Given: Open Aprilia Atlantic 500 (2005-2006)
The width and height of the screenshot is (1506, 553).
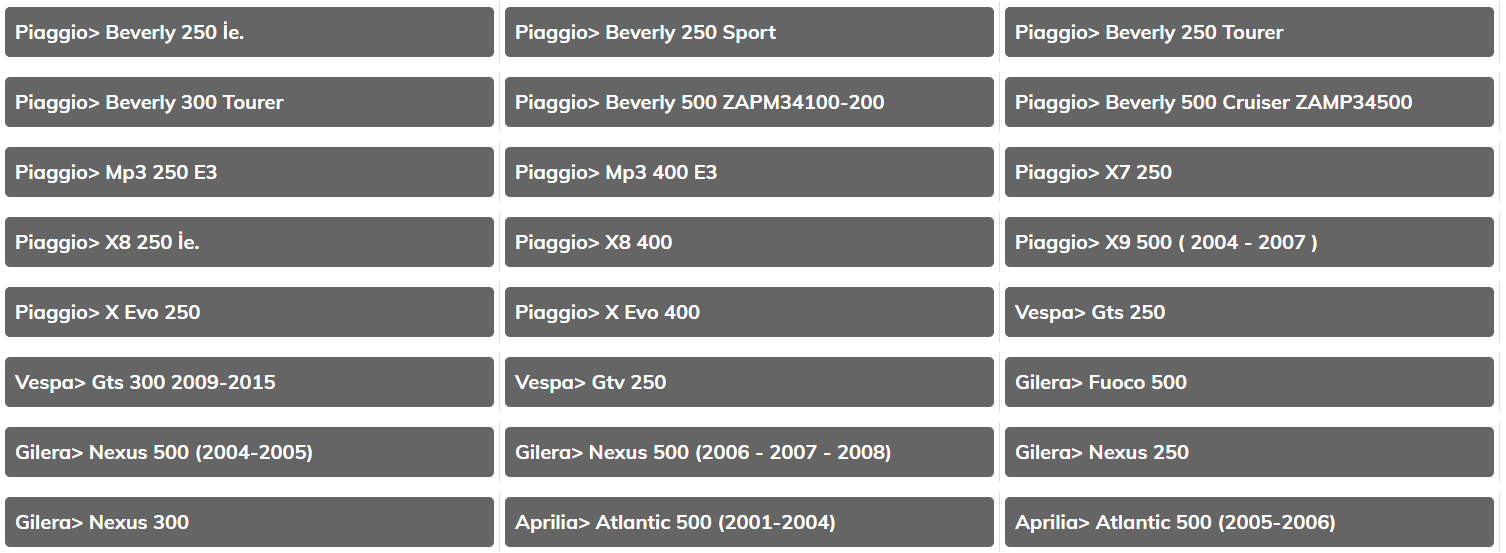Looking at the screenshot, I should coord(1249,522).
